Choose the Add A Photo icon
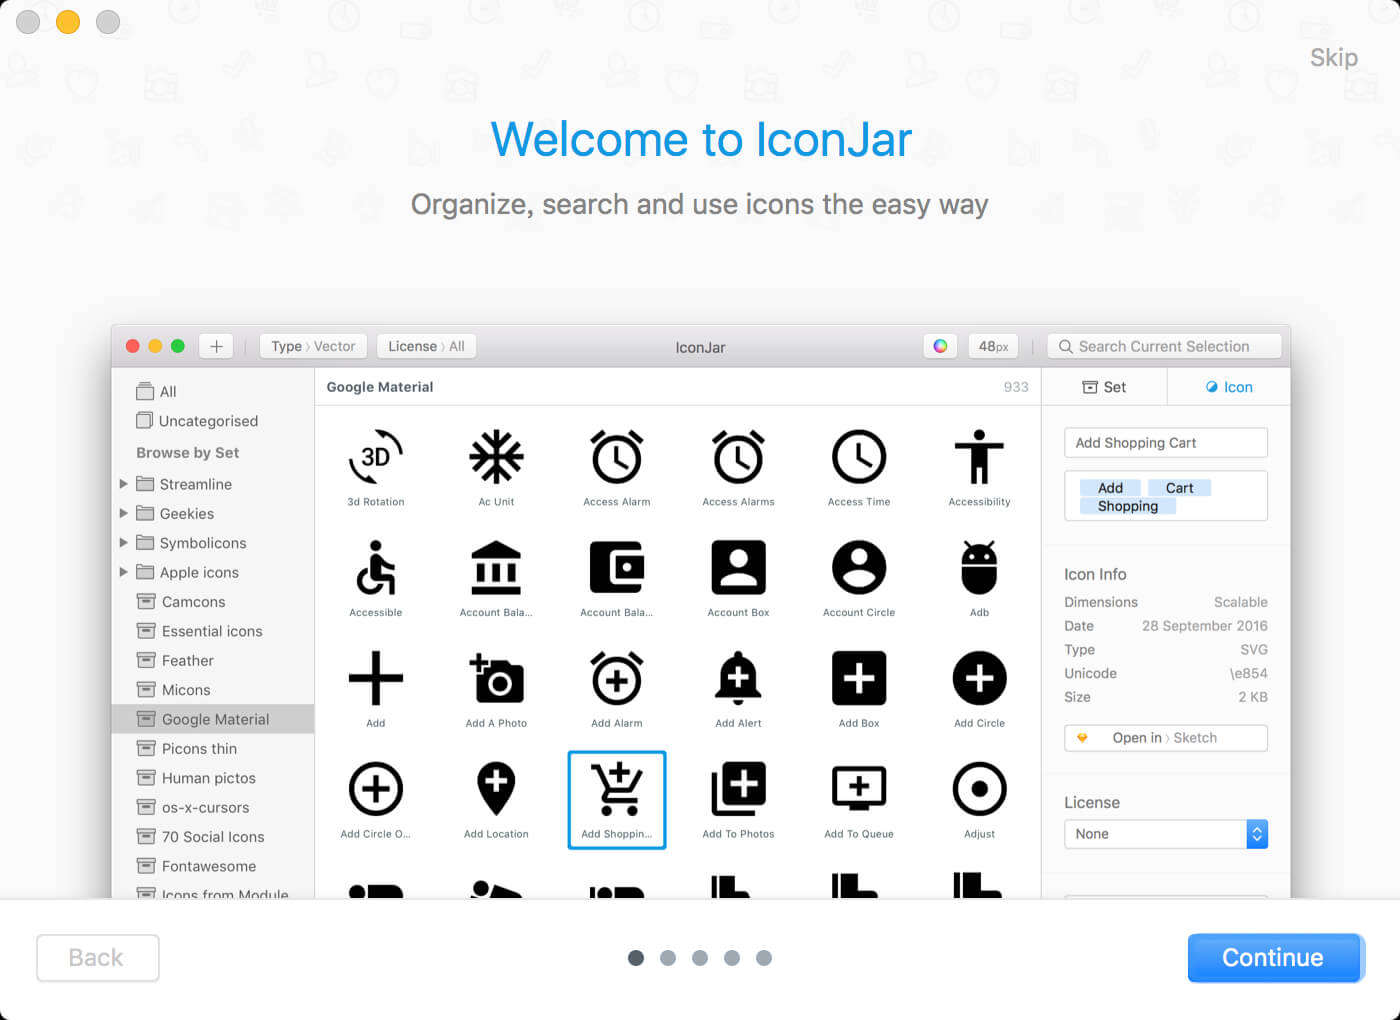This screenshot has height=1020, width=1400. point(496,679)
